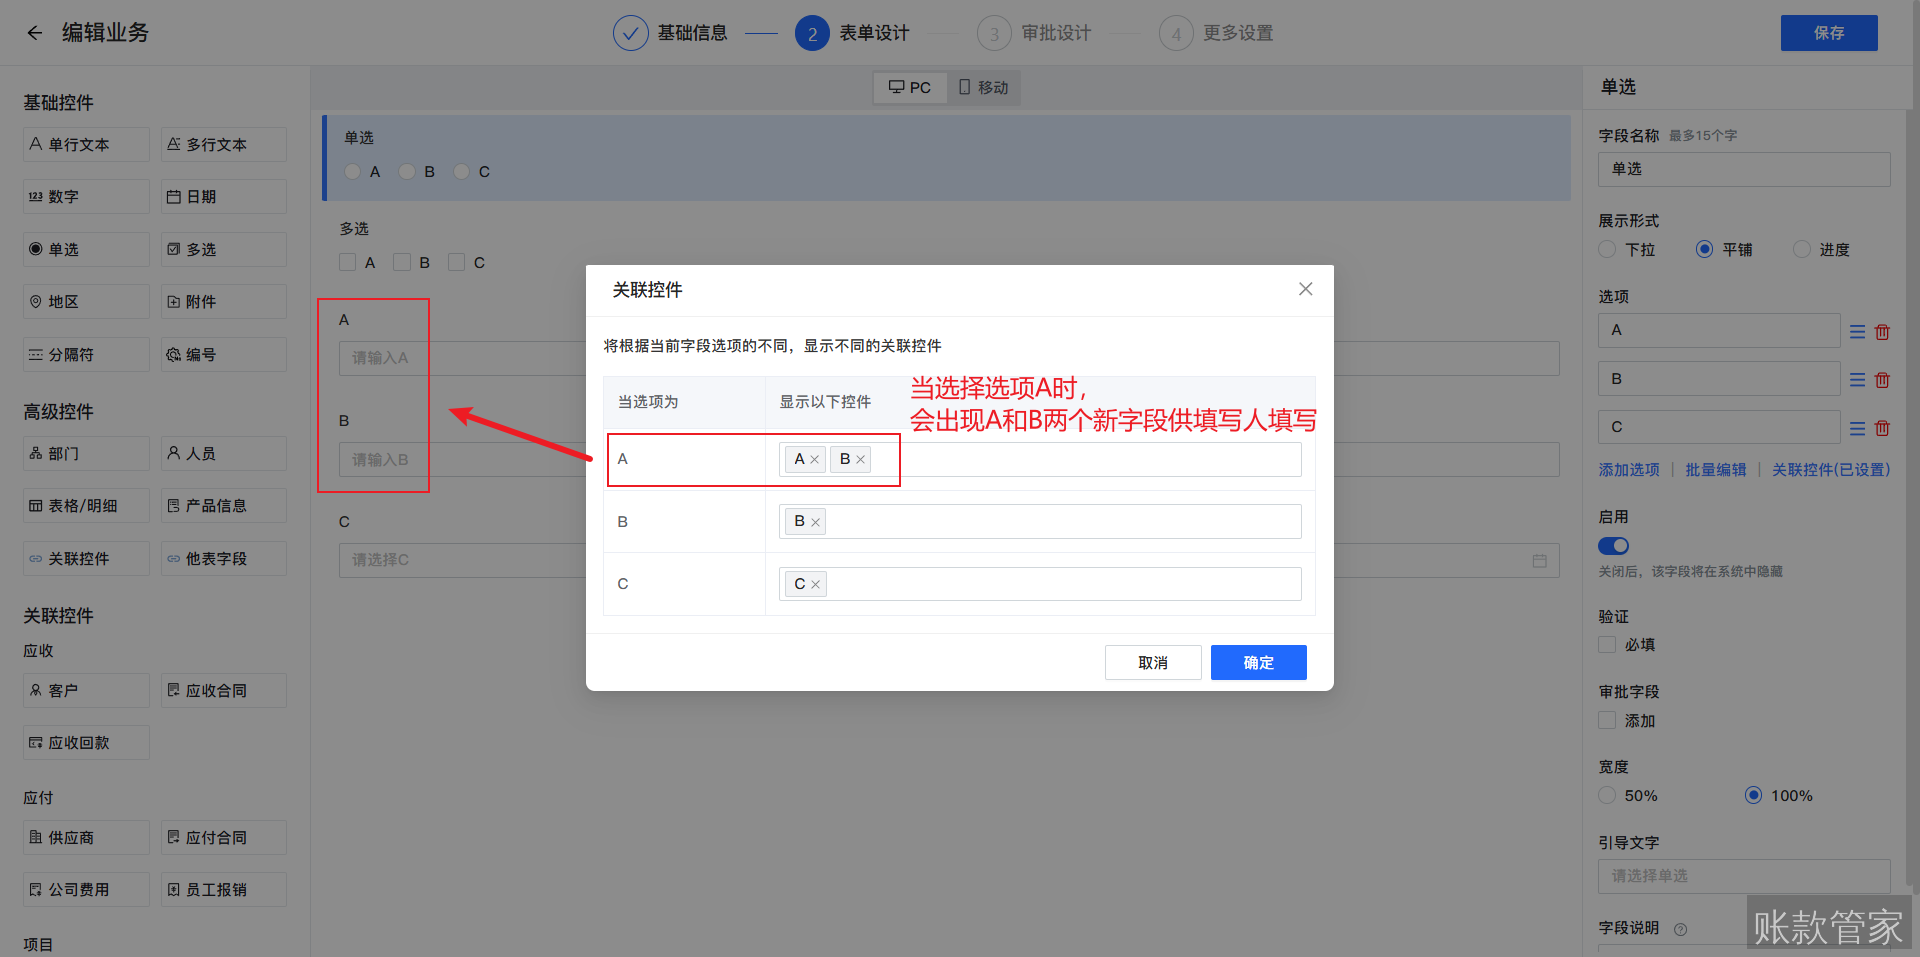Image resolution: width=1920 pixels, height=957 pixels.
Task: Switch to the 移动 preview tab
Action: (x=983, y=87)
